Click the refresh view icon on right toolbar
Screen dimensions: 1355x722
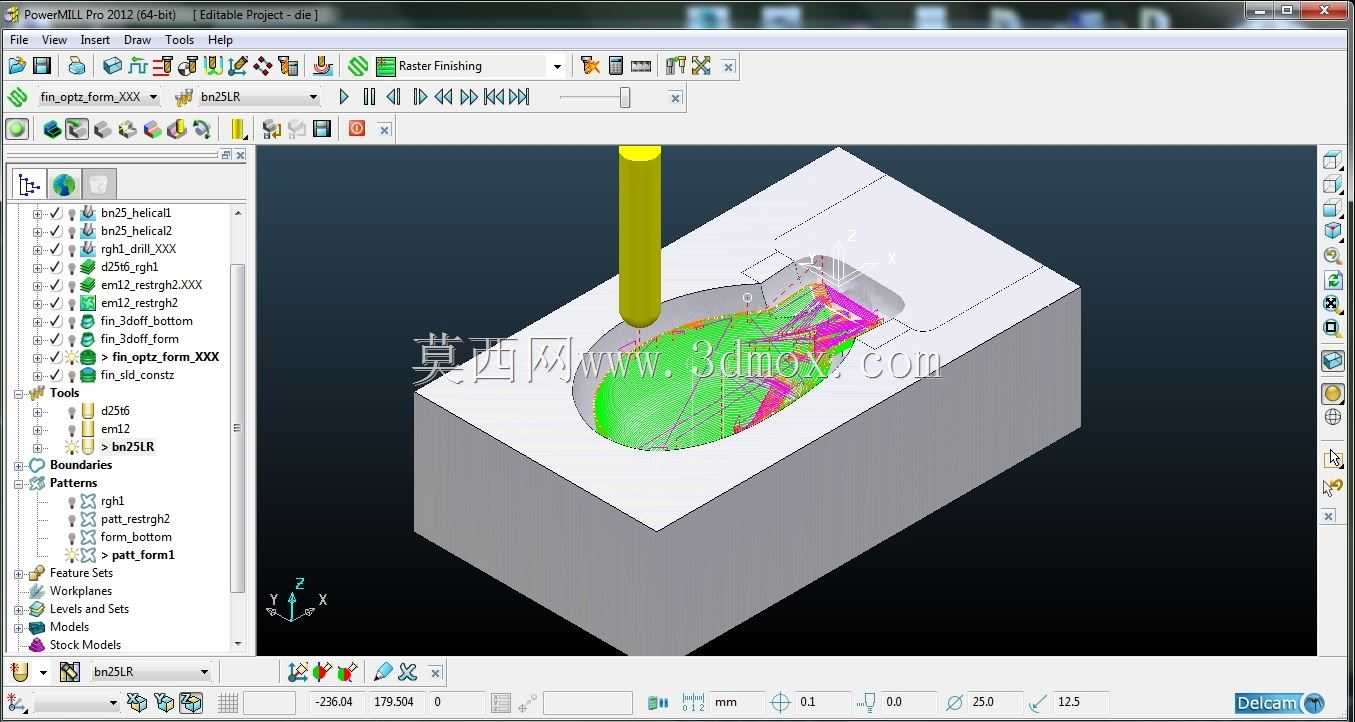(x=1332, y=280)
